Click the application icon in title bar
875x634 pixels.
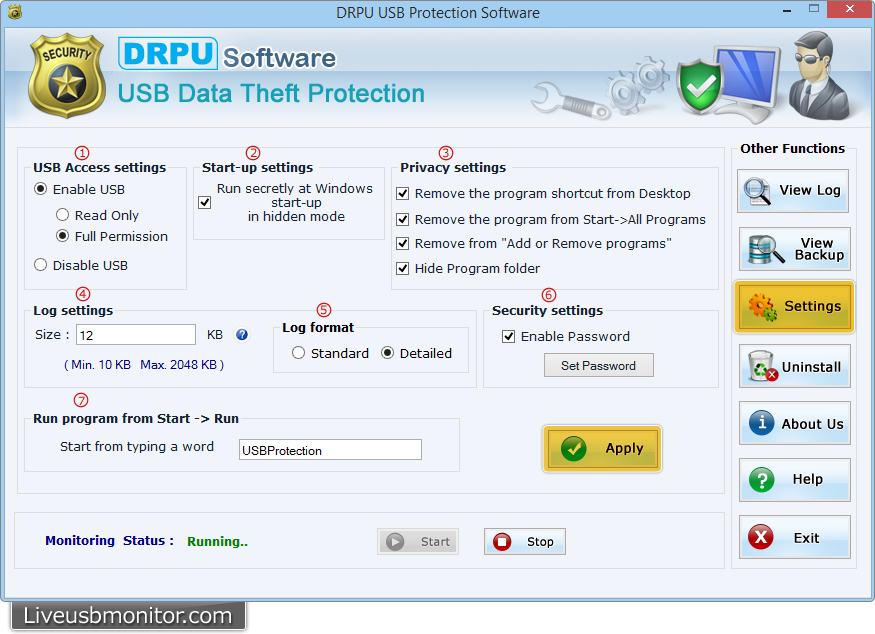point(15,12)
